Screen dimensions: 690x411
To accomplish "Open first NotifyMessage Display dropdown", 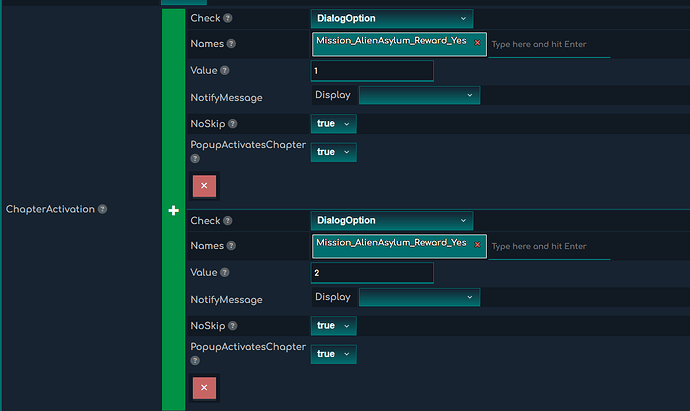I will point(419,95).
